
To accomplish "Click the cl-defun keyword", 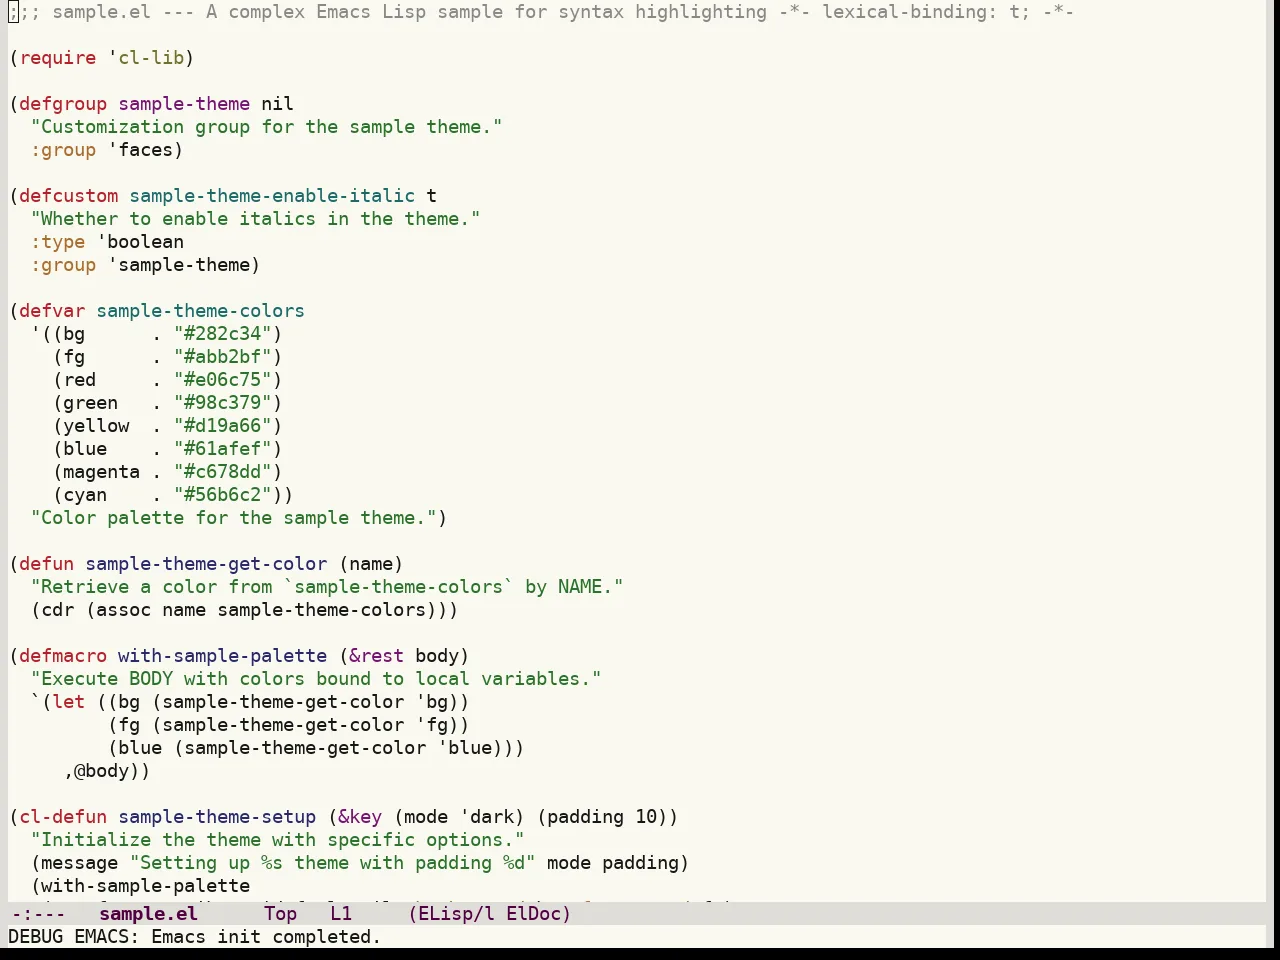I will click(63, 817).
